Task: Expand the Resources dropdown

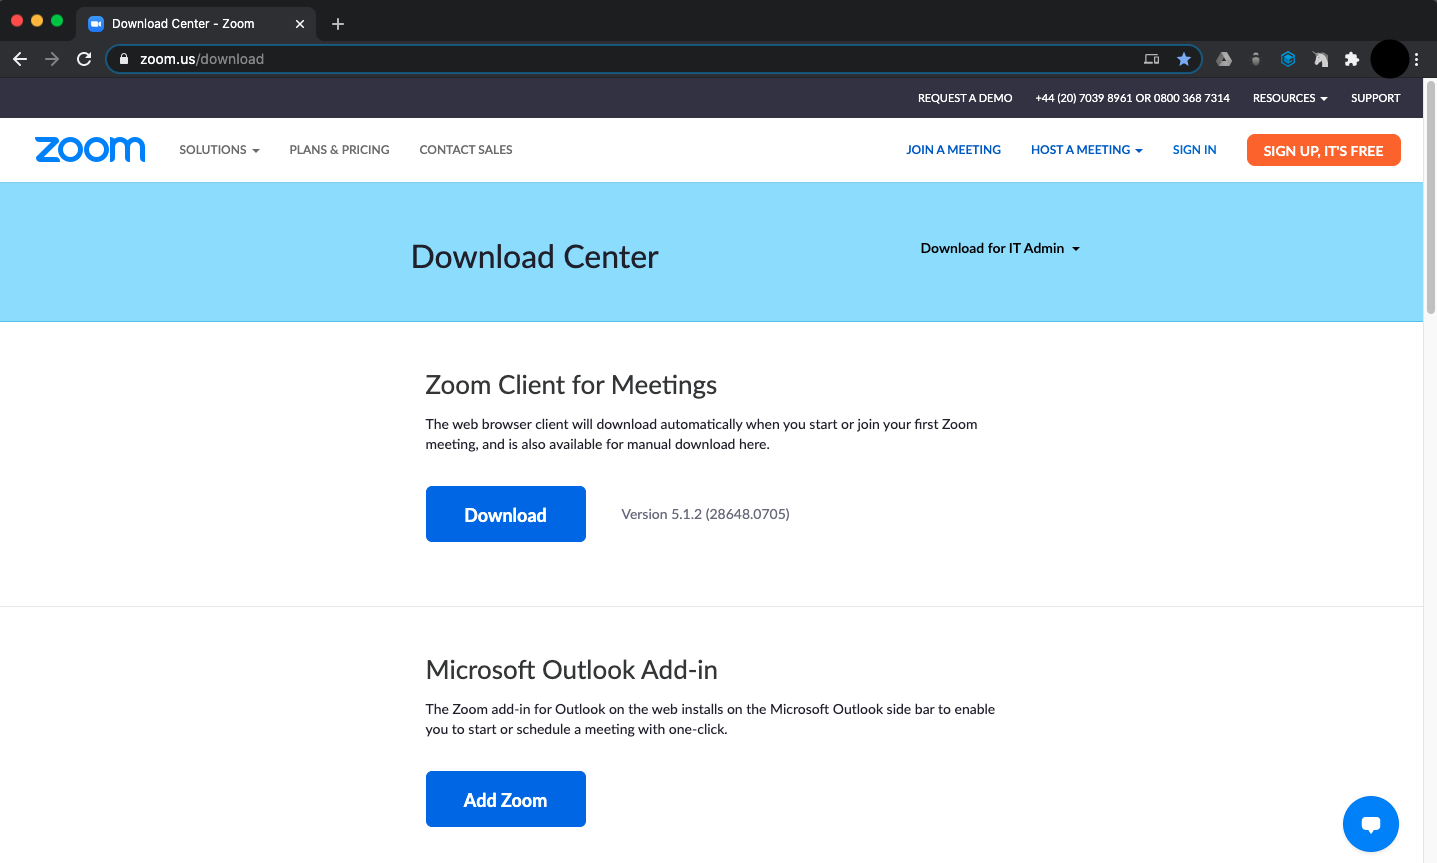Action: [1290, 98]
